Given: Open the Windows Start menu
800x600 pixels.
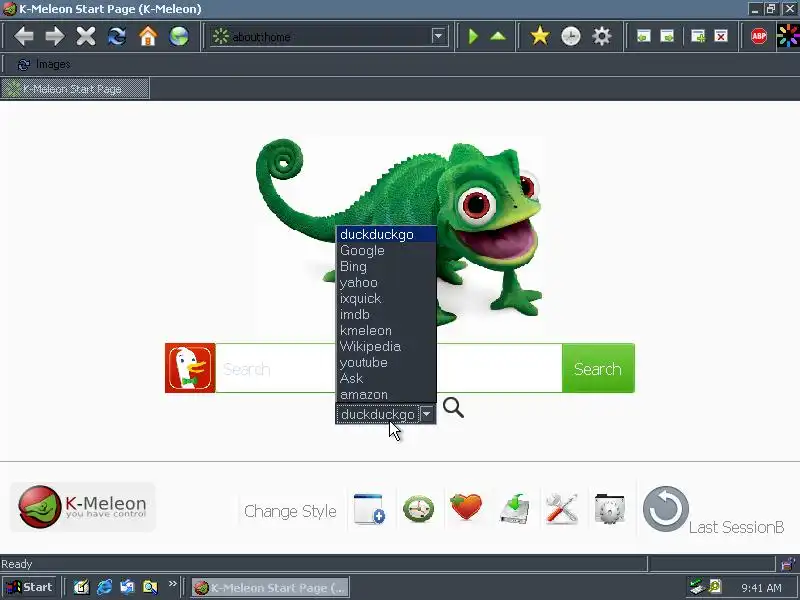Looking at the screenshot, I should tap(31, 587).
